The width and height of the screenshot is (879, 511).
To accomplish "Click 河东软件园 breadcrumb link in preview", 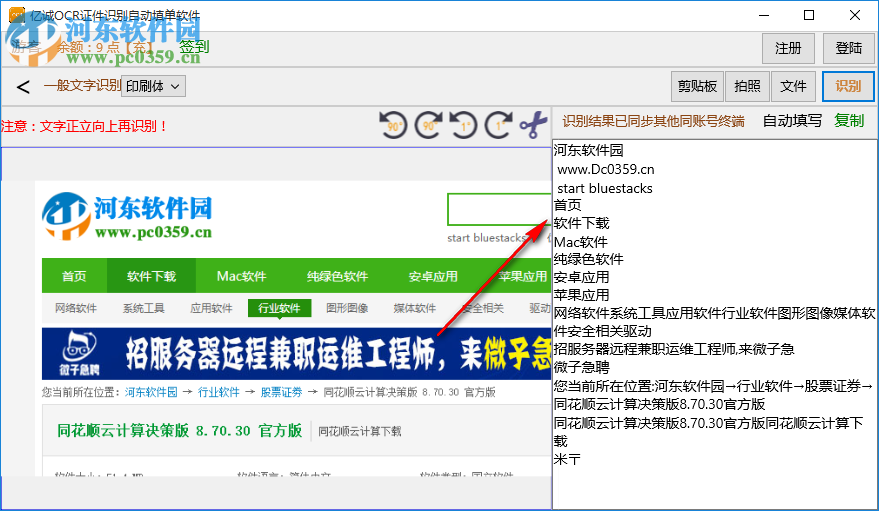I will point(151,392).
